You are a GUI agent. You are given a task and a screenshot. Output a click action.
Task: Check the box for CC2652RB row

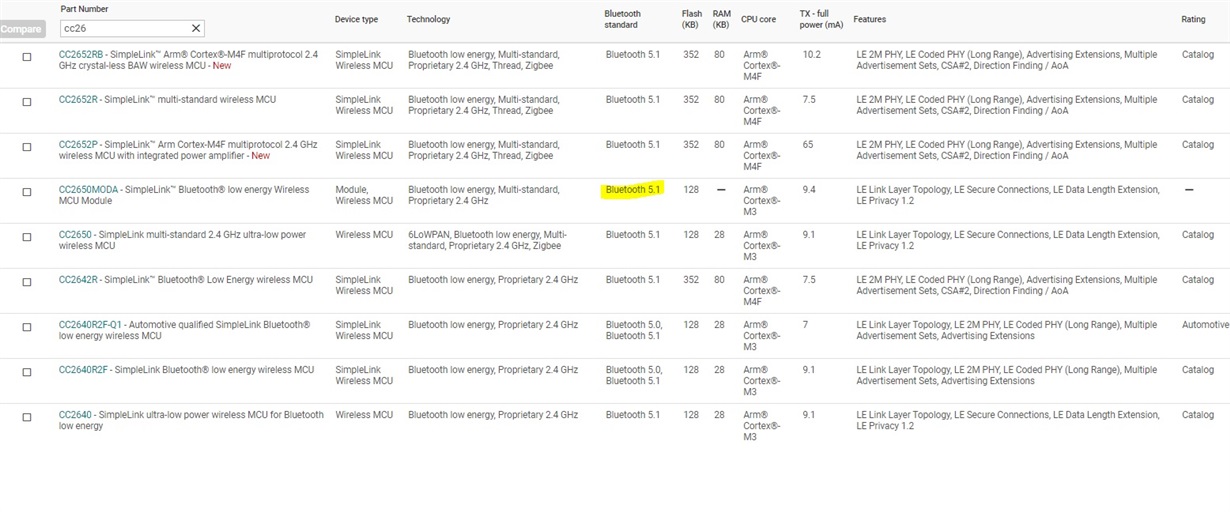[27, 57]
